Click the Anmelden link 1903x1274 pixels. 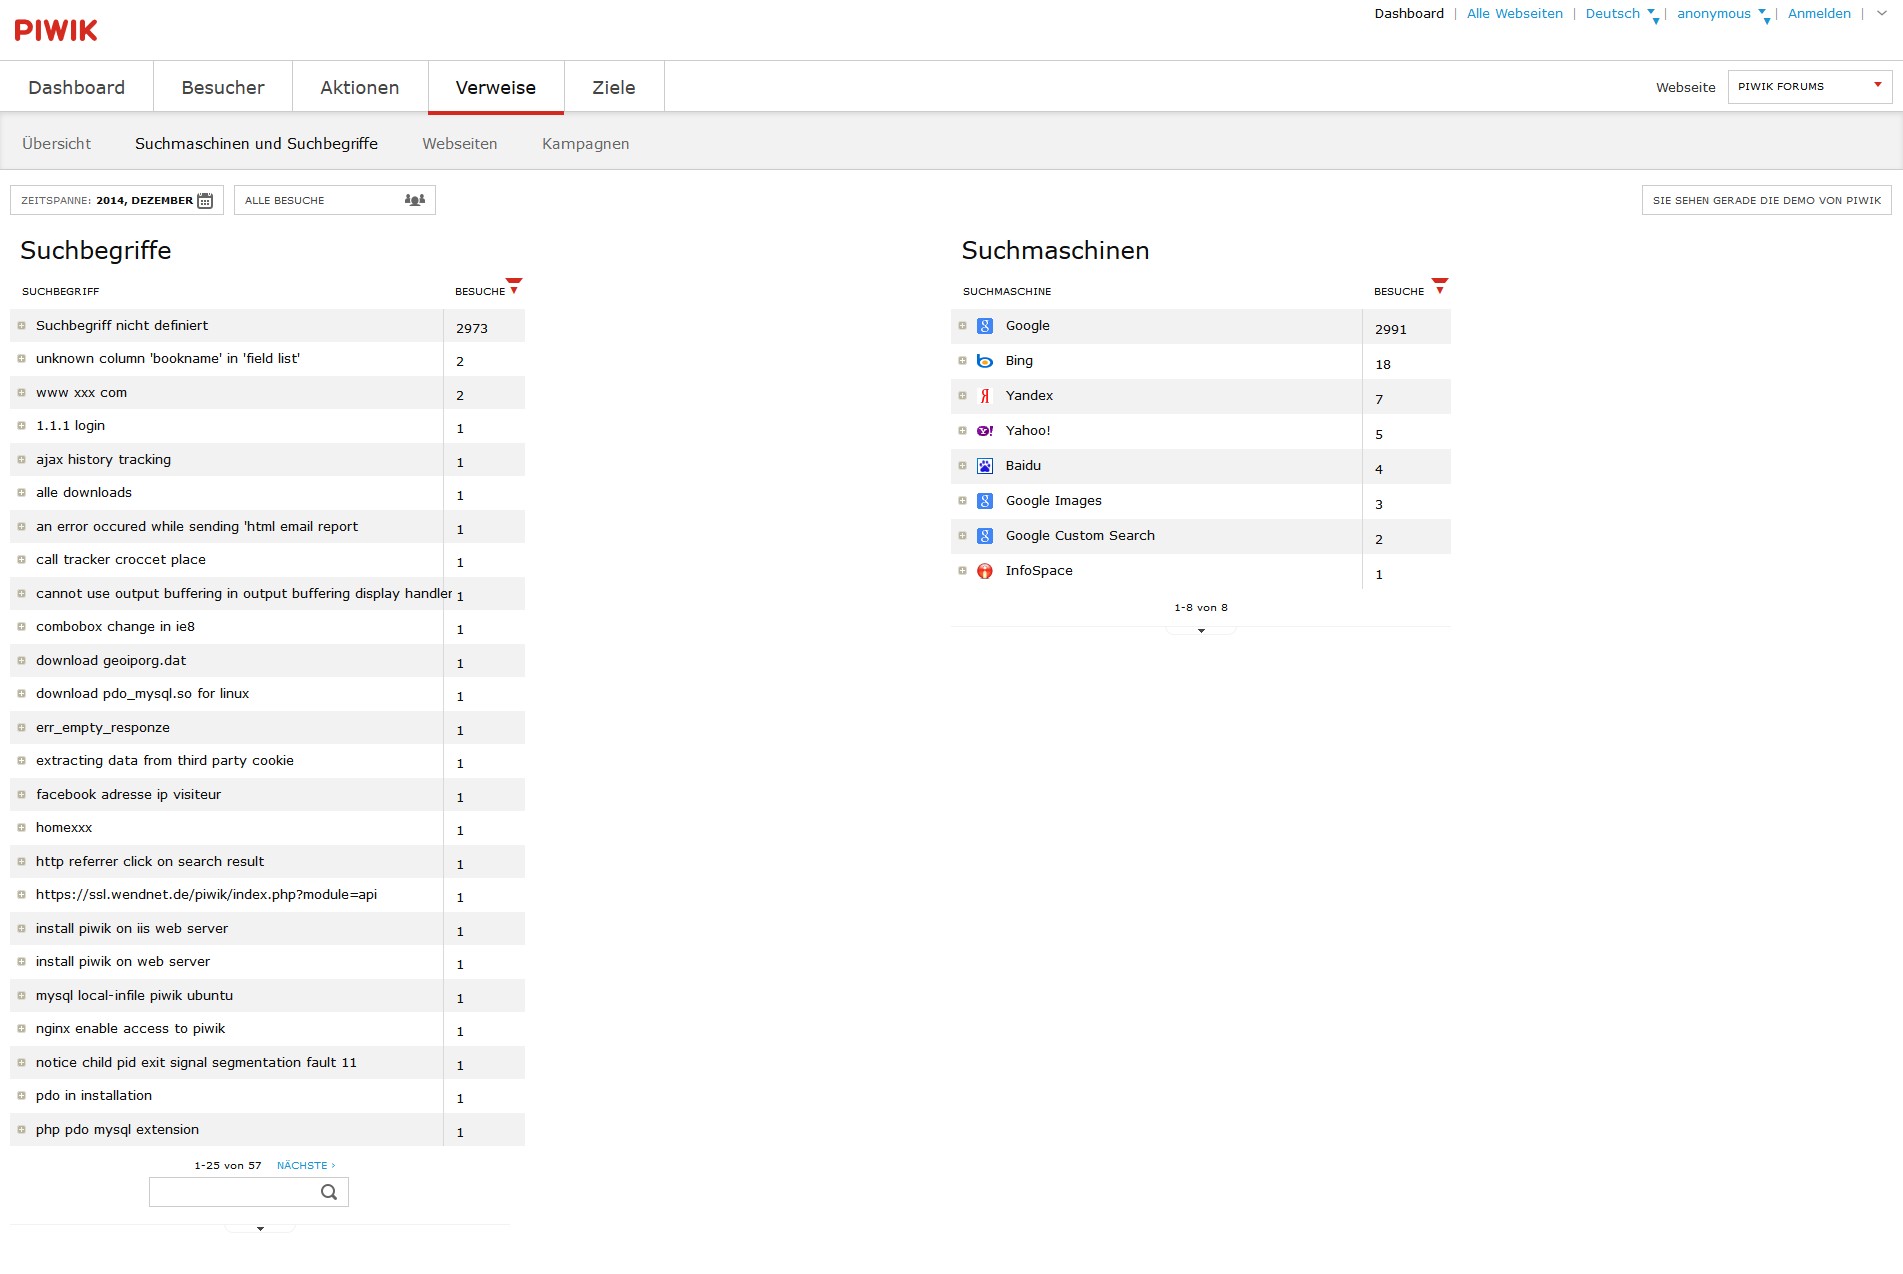[x=1819, y=14]
